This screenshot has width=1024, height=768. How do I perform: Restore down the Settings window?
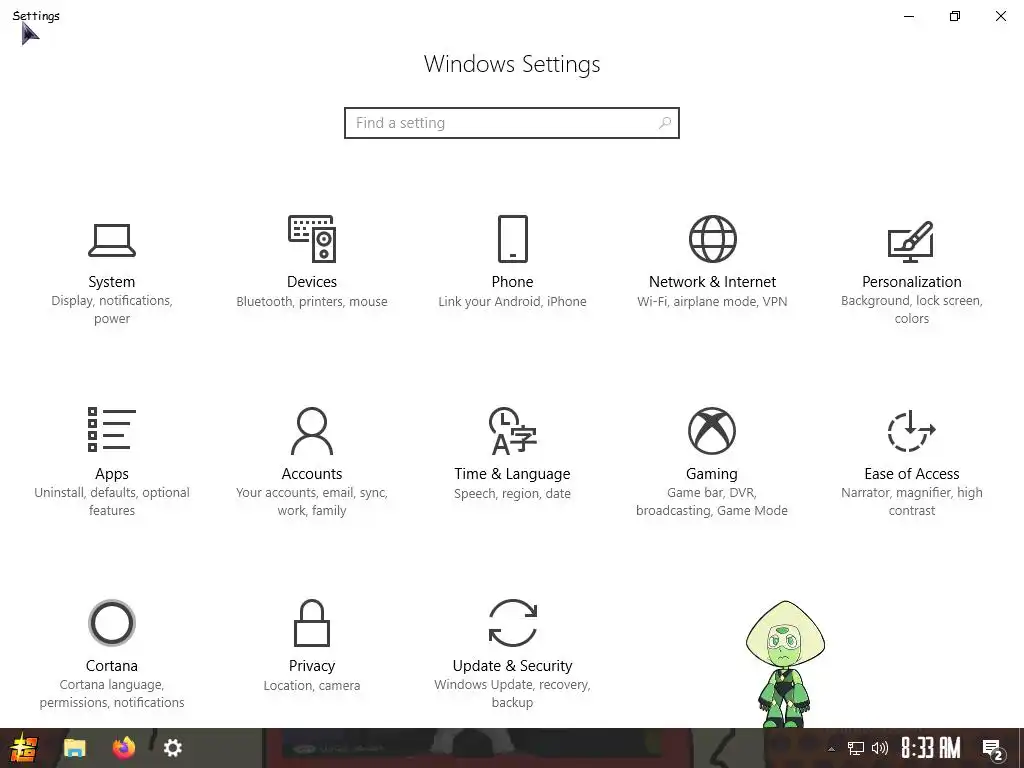[955, 16]
